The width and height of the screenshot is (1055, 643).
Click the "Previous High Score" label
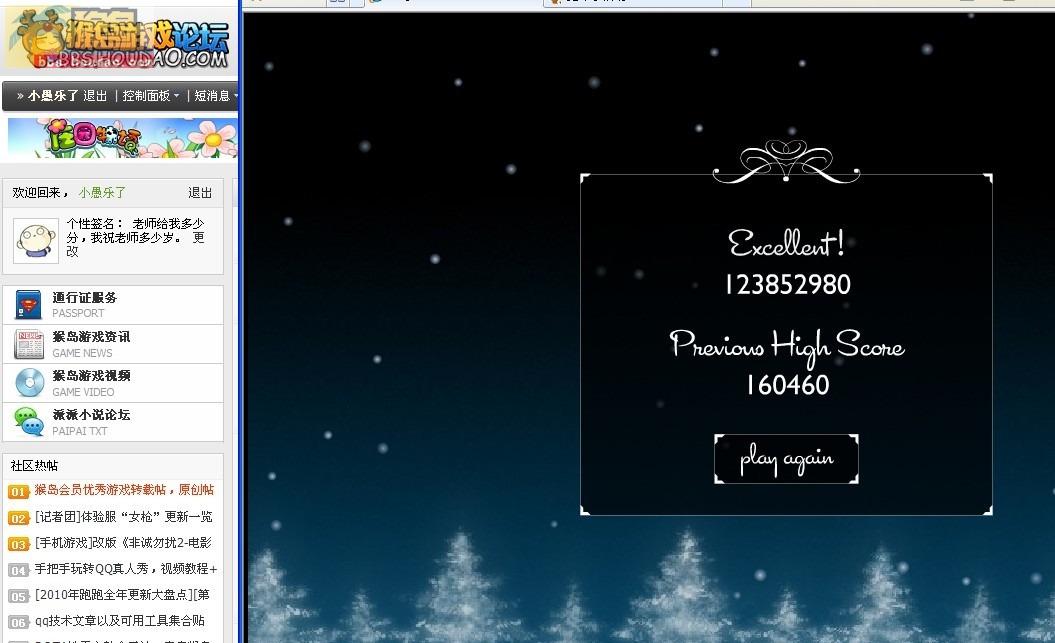[787, 347]
